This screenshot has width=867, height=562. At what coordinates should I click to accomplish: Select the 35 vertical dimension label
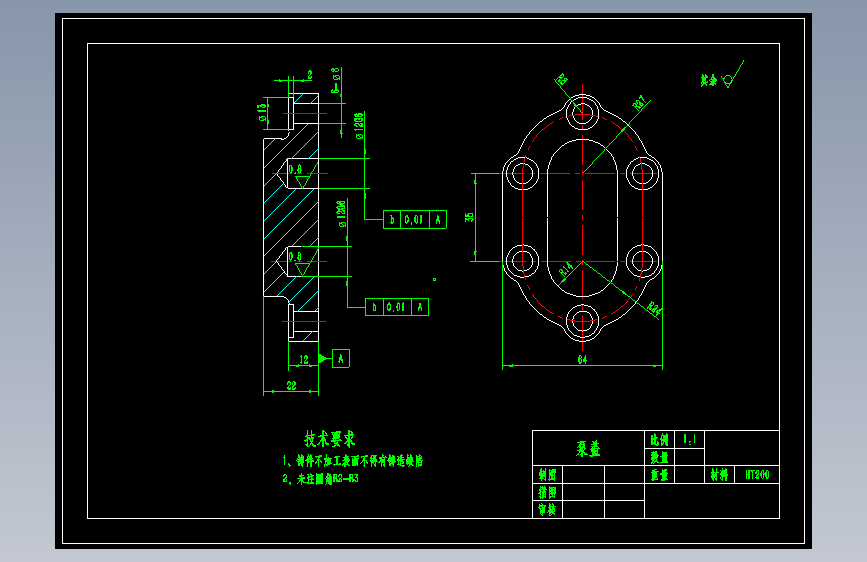pyautogui.click(x=469, y=217)
